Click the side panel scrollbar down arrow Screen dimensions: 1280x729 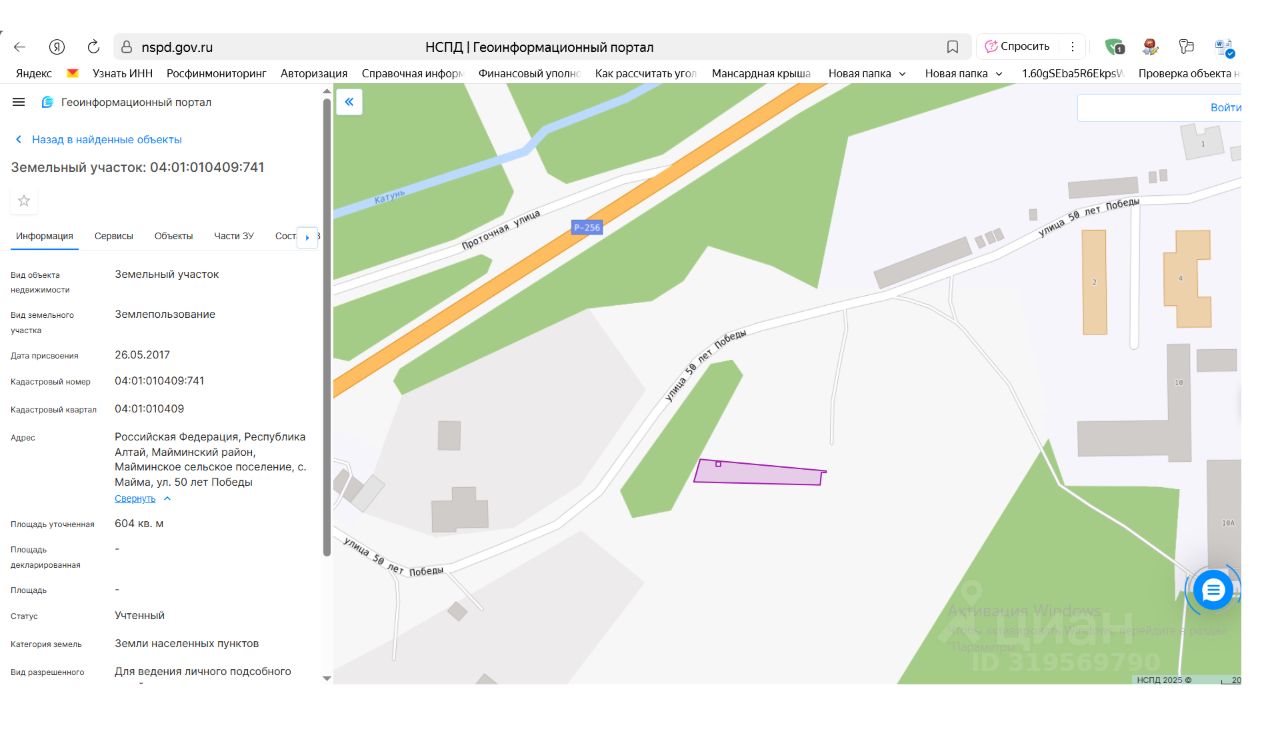tap(326, 678)
